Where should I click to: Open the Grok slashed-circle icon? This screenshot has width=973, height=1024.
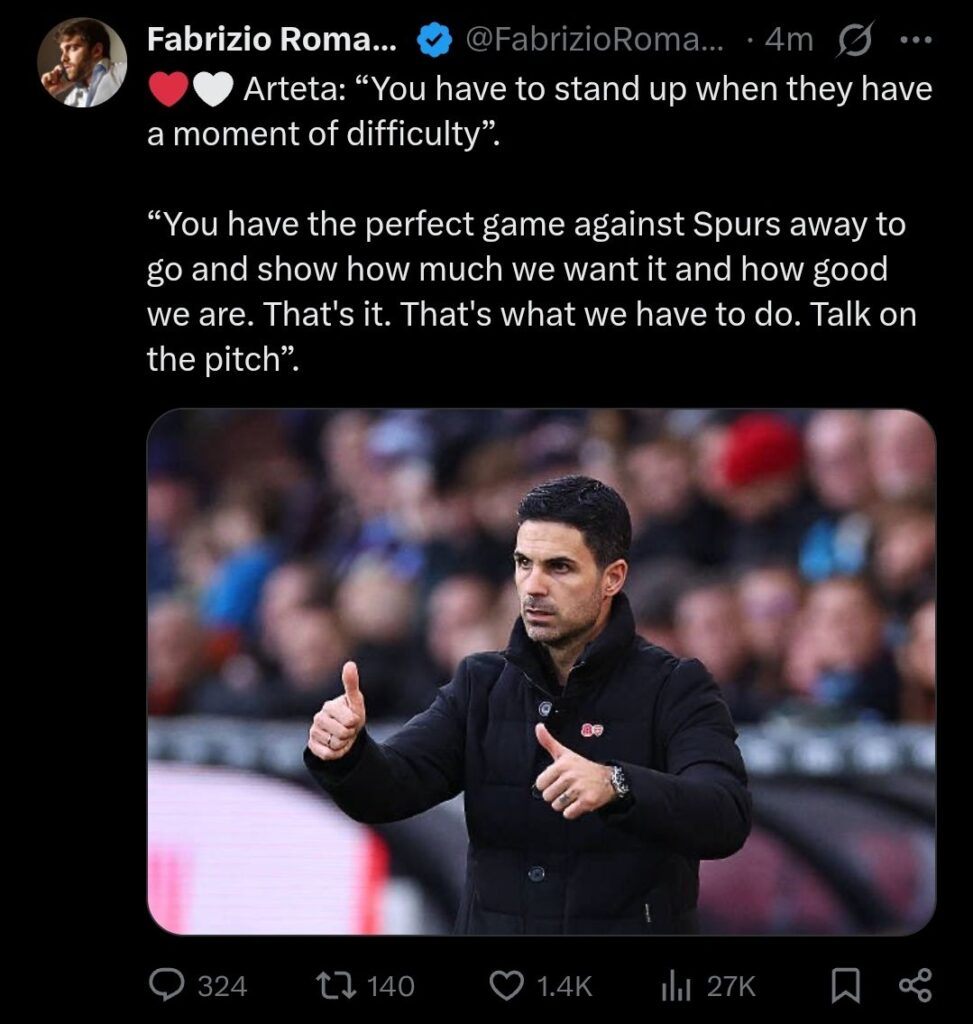click(x=859, y=40)
